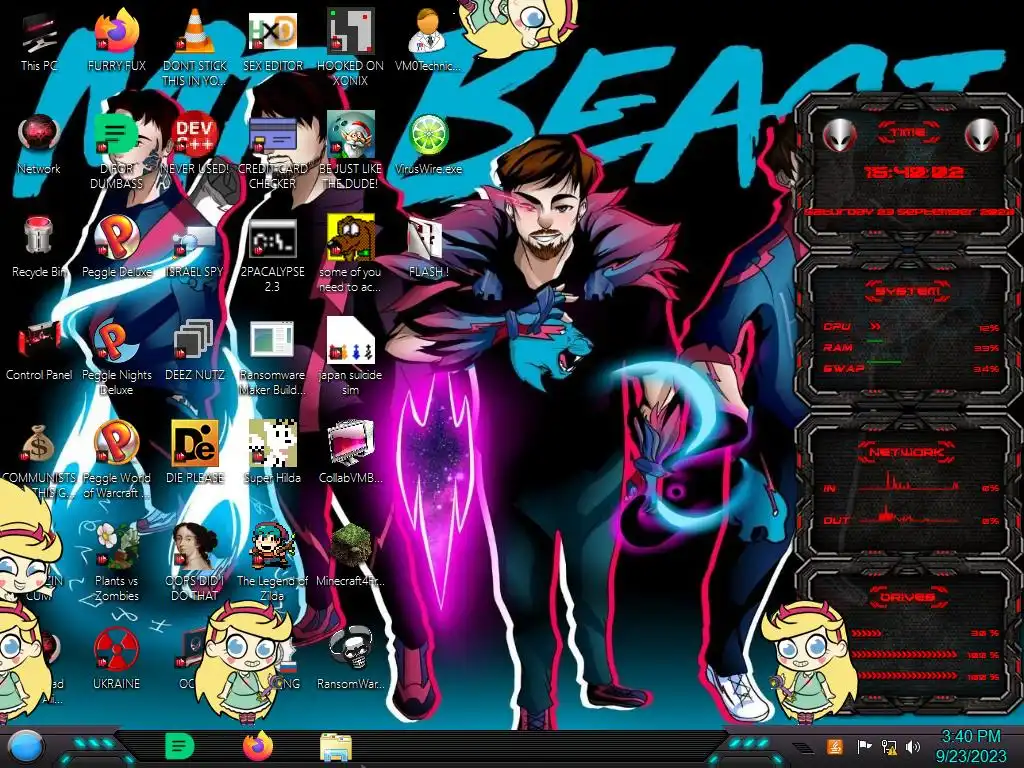
Task: Launch Super Hilda game icon
Action: coord(272,453)
